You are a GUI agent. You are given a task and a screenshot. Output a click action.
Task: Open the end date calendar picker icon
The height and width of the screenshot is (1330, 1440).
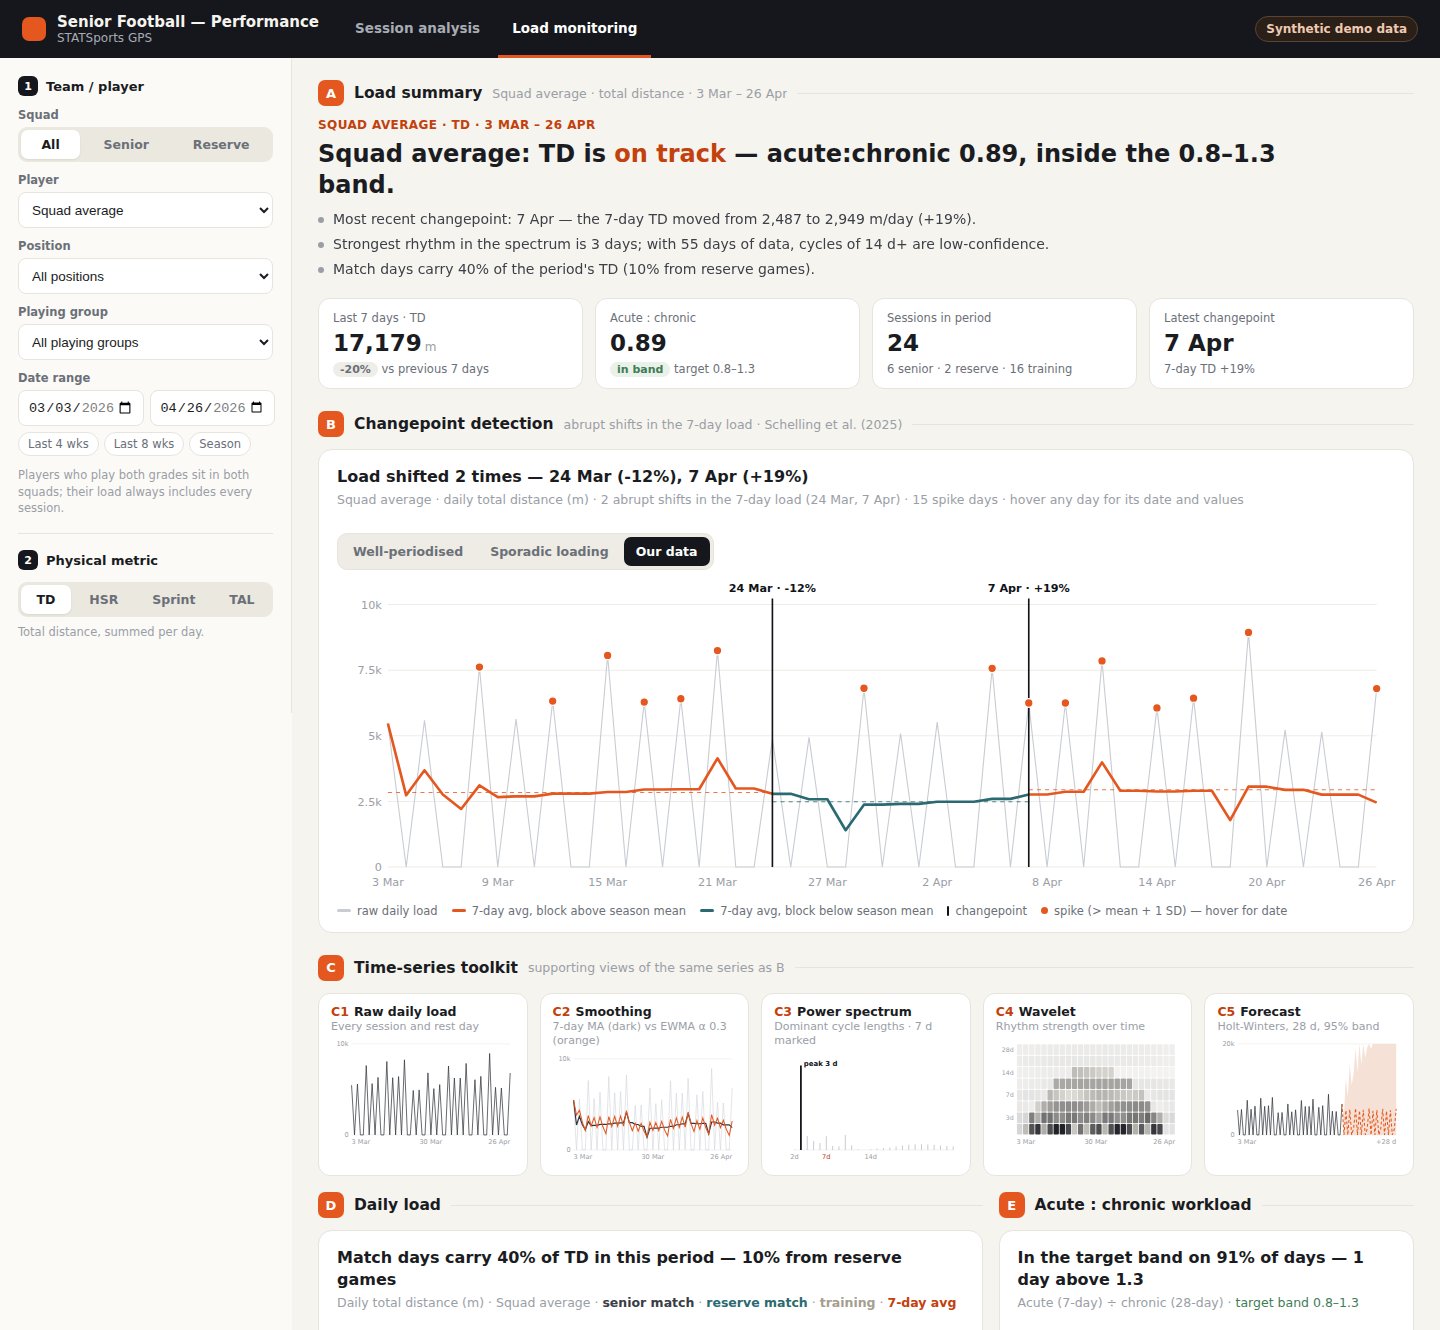point(257,408)
